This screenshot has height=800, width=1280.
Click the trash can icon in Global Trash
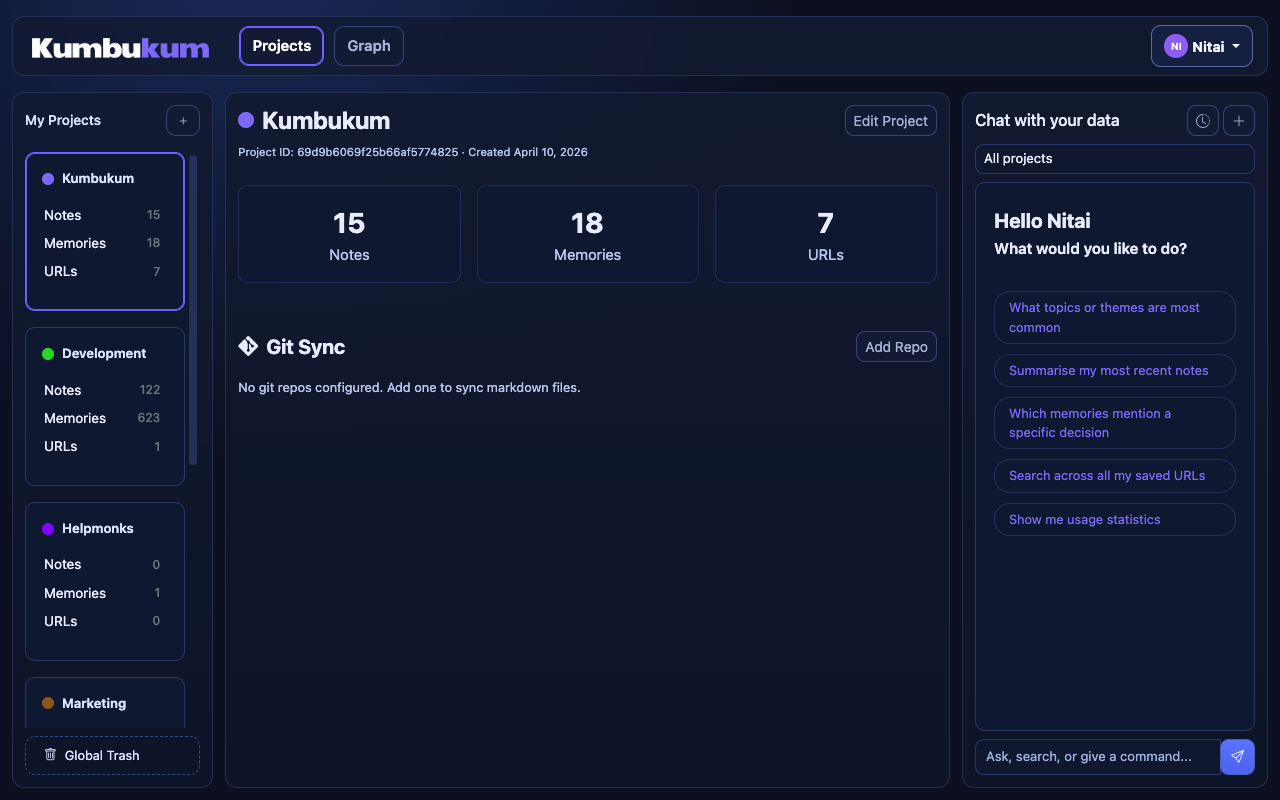(51, 754)
